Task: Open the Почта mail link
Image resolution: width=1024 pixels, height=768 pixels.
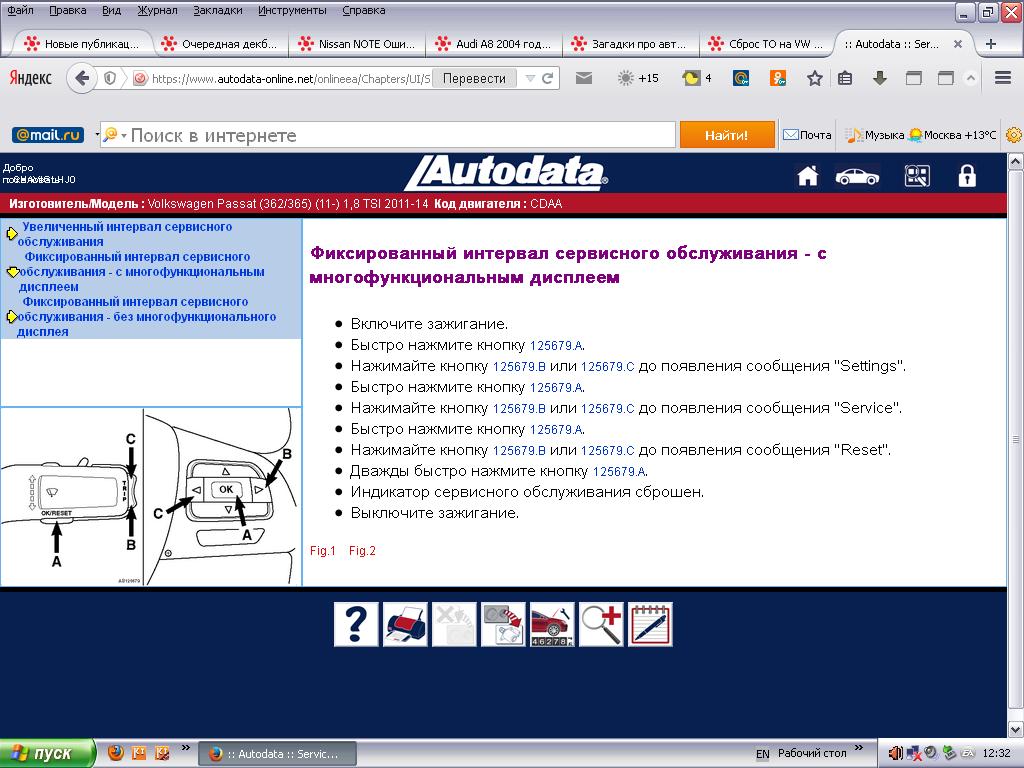Action: [808, 135]
